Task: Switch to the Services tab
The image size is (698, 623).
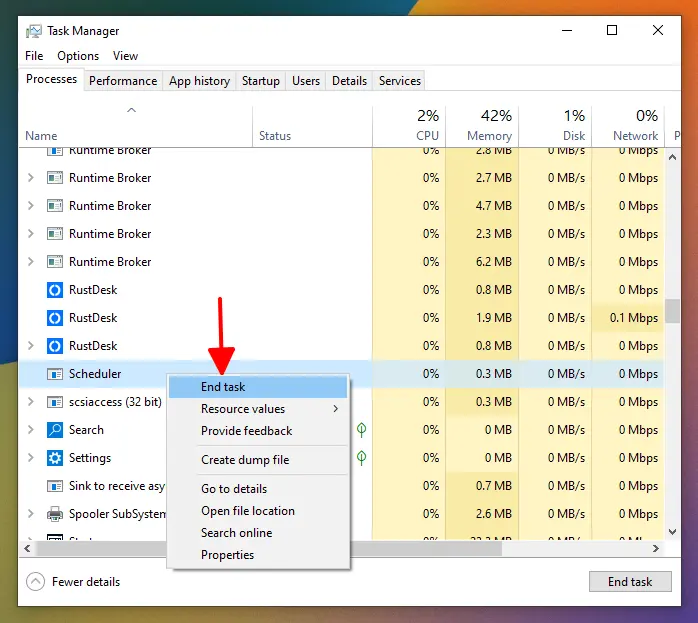Action: 400,81
